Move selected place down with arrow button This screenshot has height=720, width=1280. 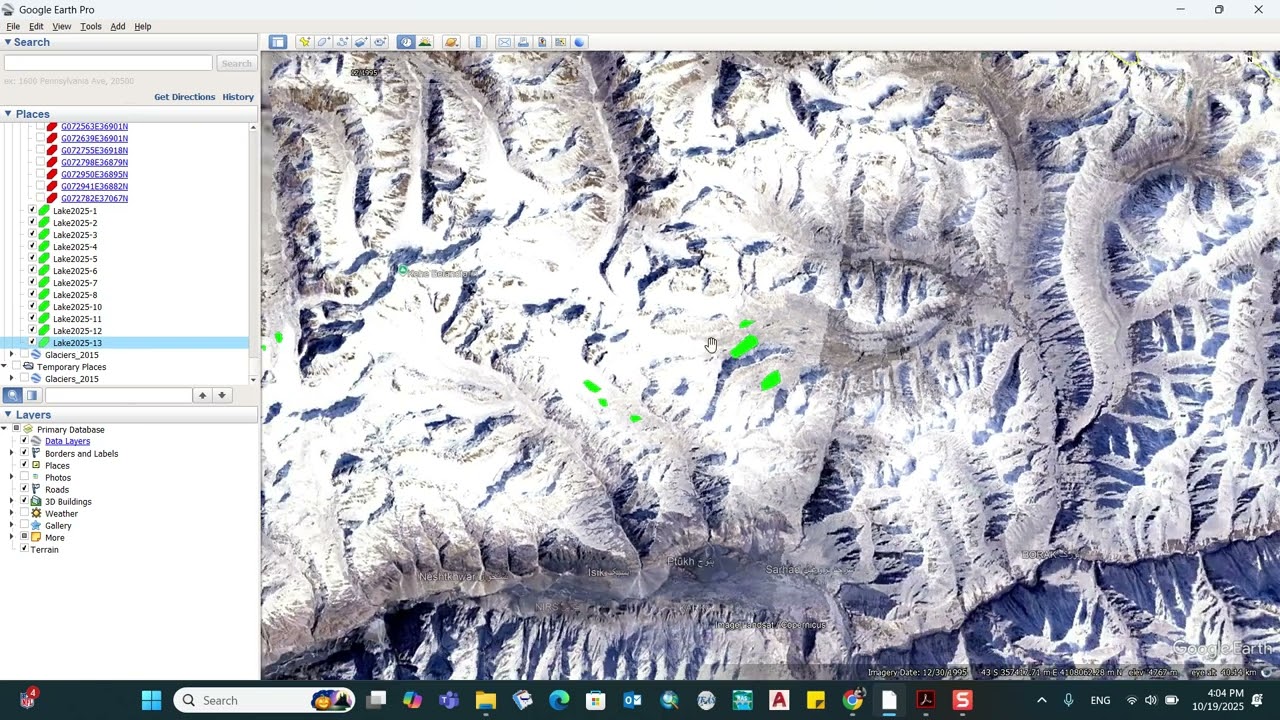click(x=222, y=395)
